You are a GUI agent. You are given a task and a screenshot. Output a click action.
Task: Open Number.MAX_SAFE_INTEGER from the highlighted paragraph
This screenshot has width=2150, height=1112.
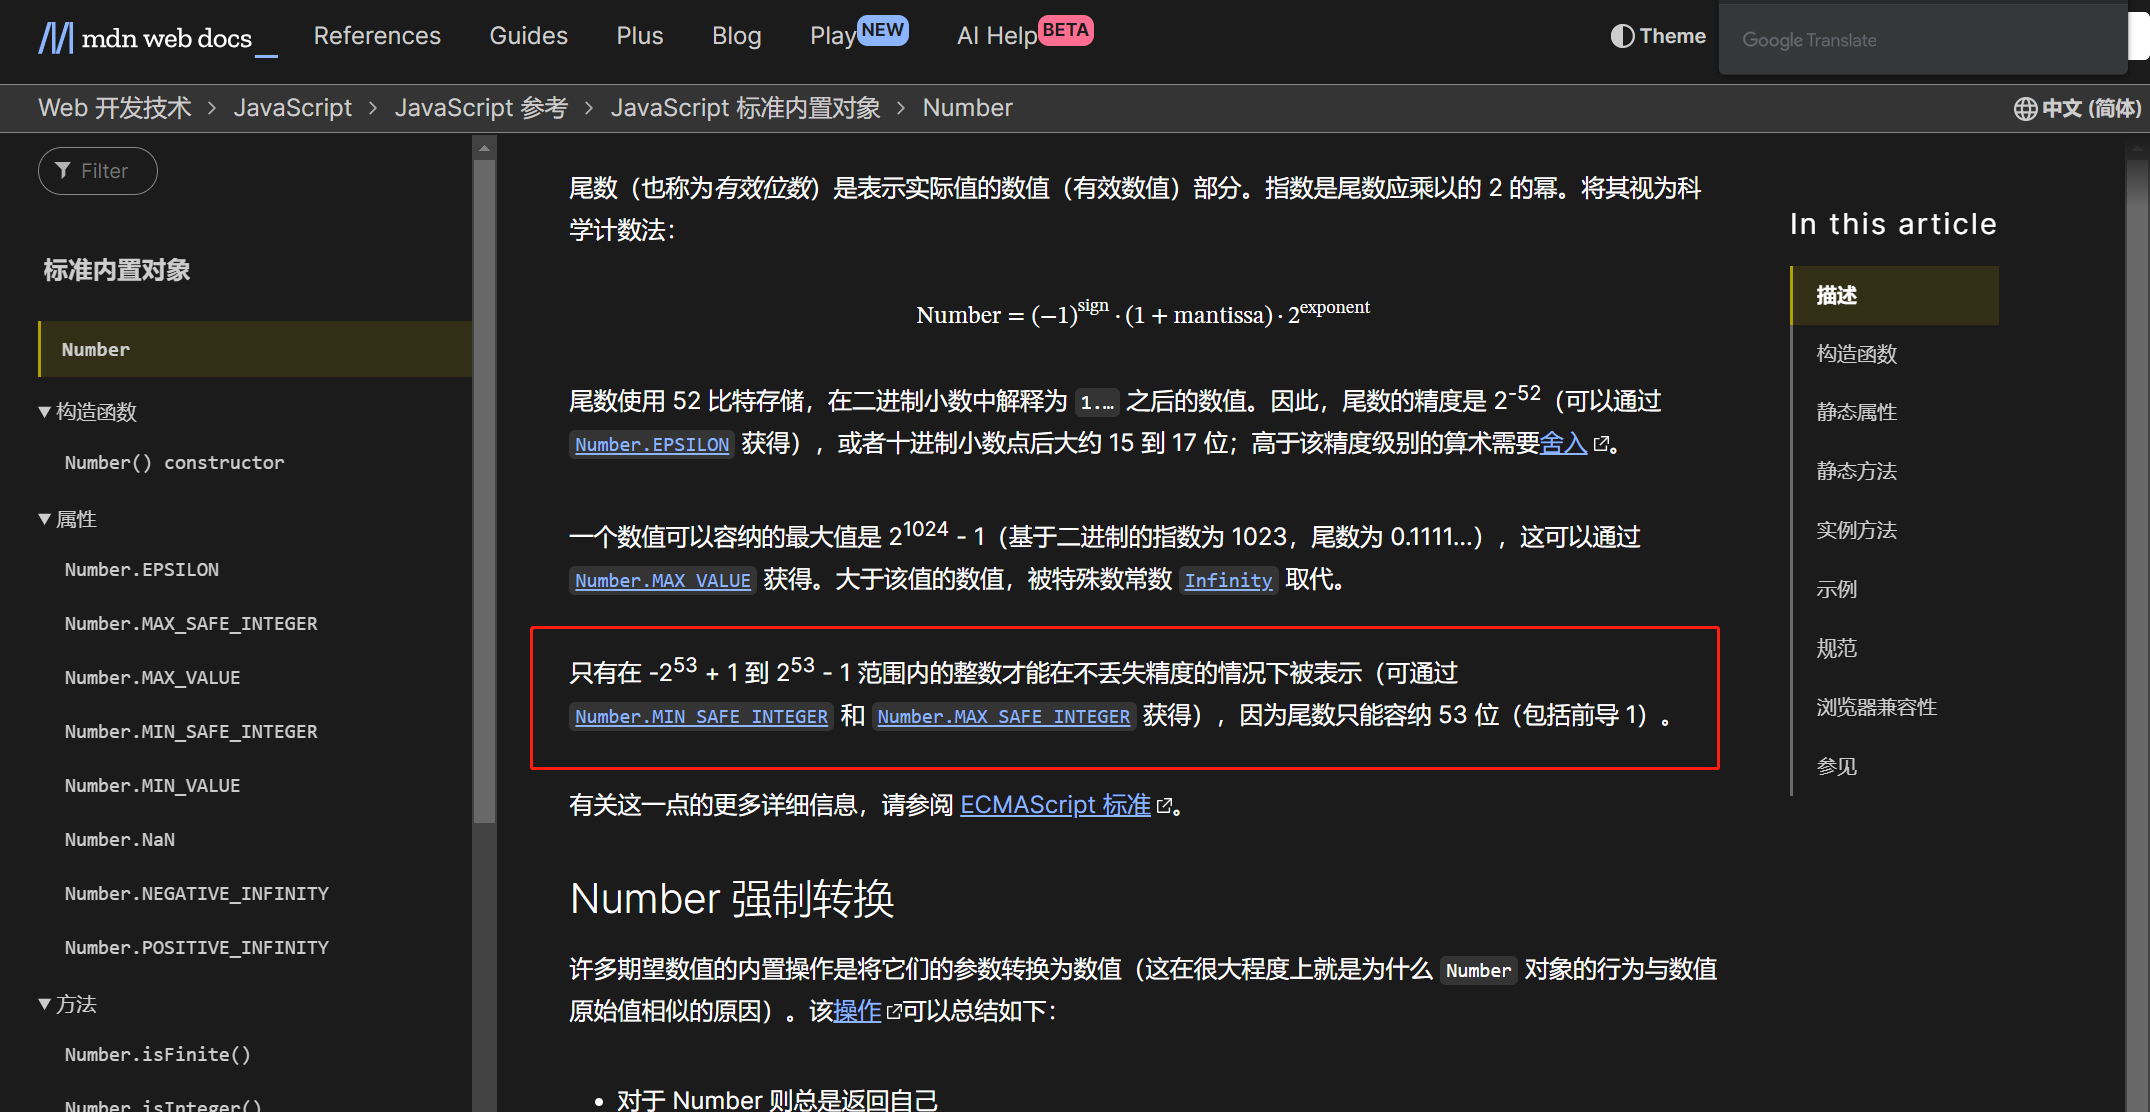click(x=1003, y=716)
